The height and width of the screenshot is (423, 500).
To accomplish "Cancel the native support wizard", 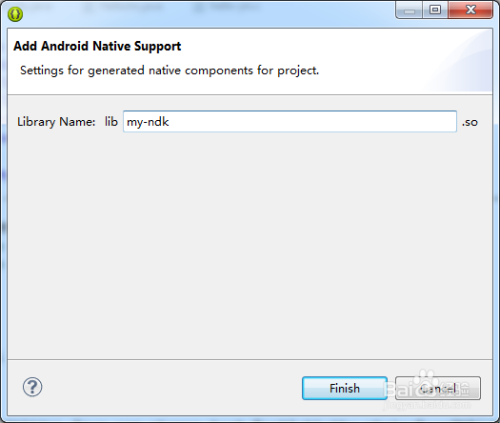I will [438, 388].
